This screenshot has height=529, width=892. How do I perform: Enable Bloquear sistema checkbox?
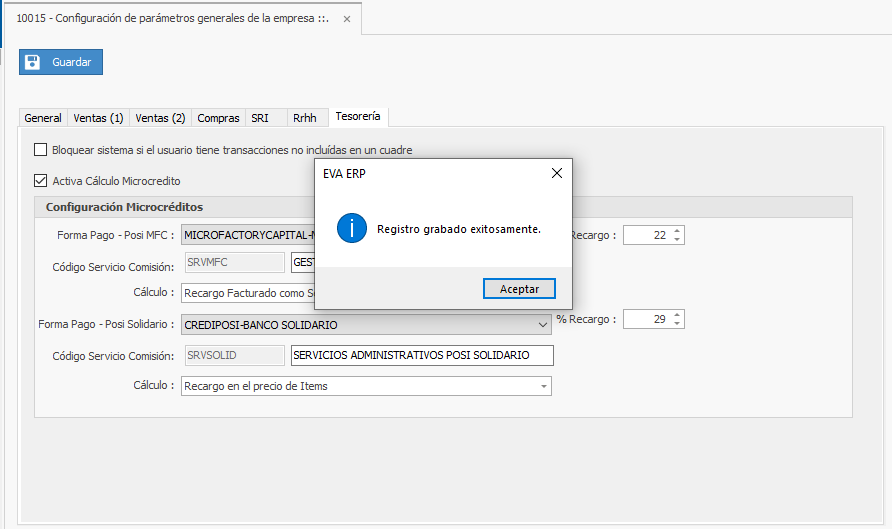(41, 150)
